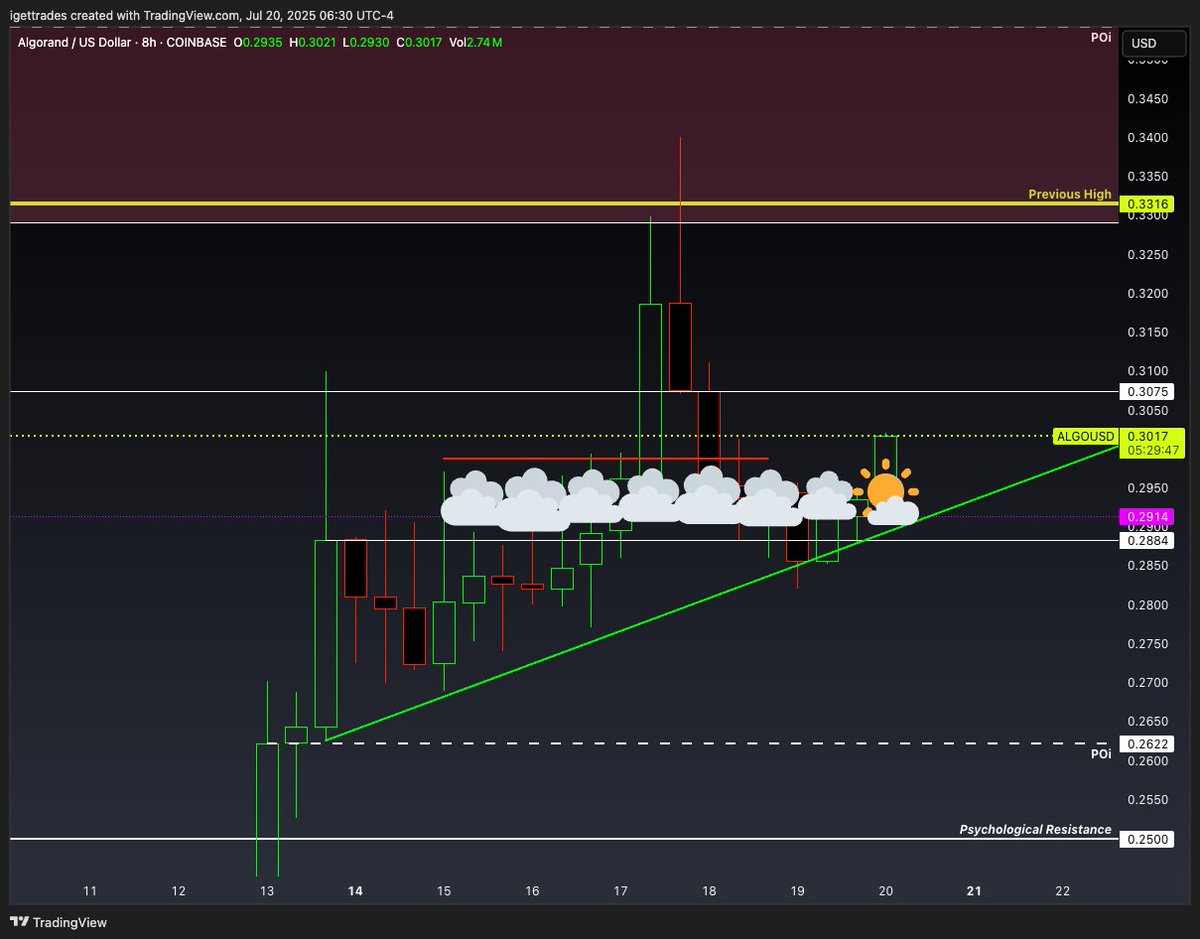
Task: Click the TradingView logo at bottom left
Action: pyautogui.click(x=59, y=922)
